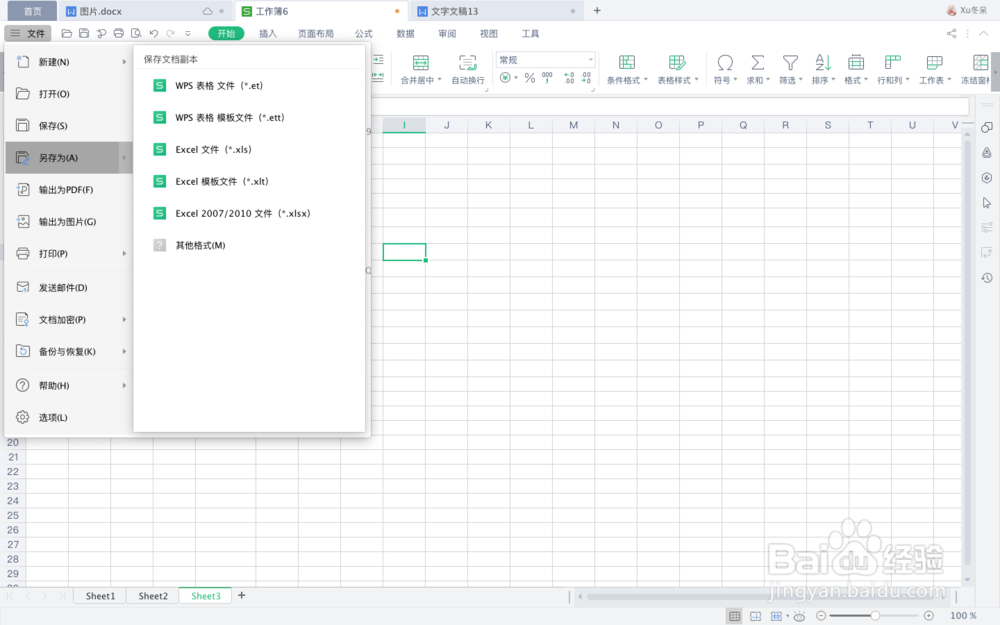This screenshot has width=1000, height=625.
Task: Expand the quick access toolbar customize arrow
Action: [x=188, y=33]
